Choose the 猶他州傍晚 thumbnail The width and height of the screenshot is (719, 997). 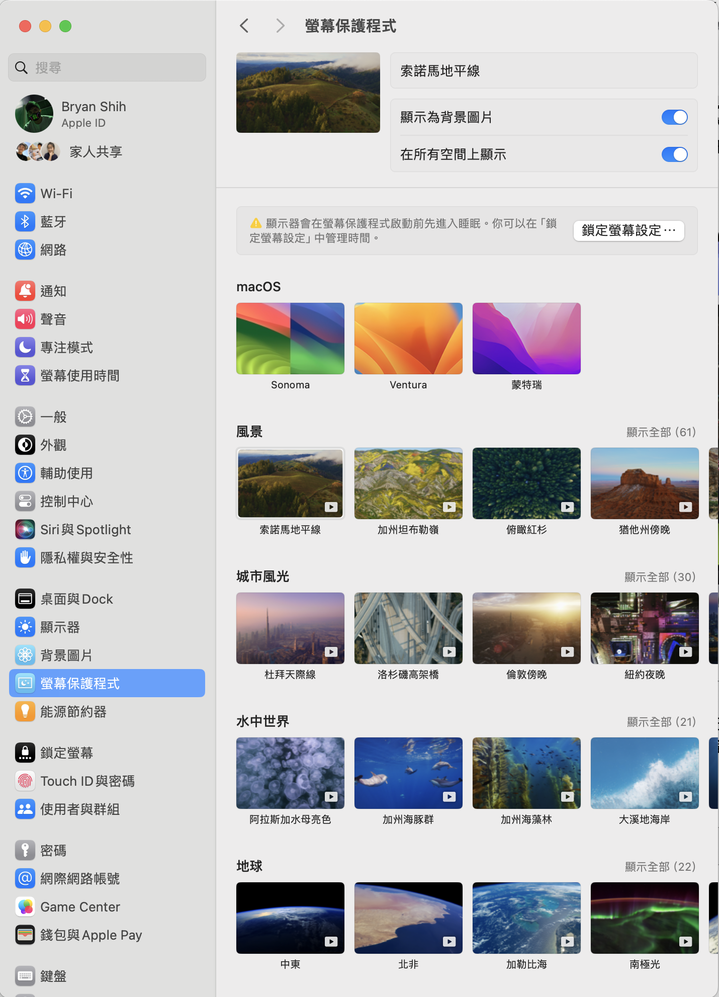[645, 483]
